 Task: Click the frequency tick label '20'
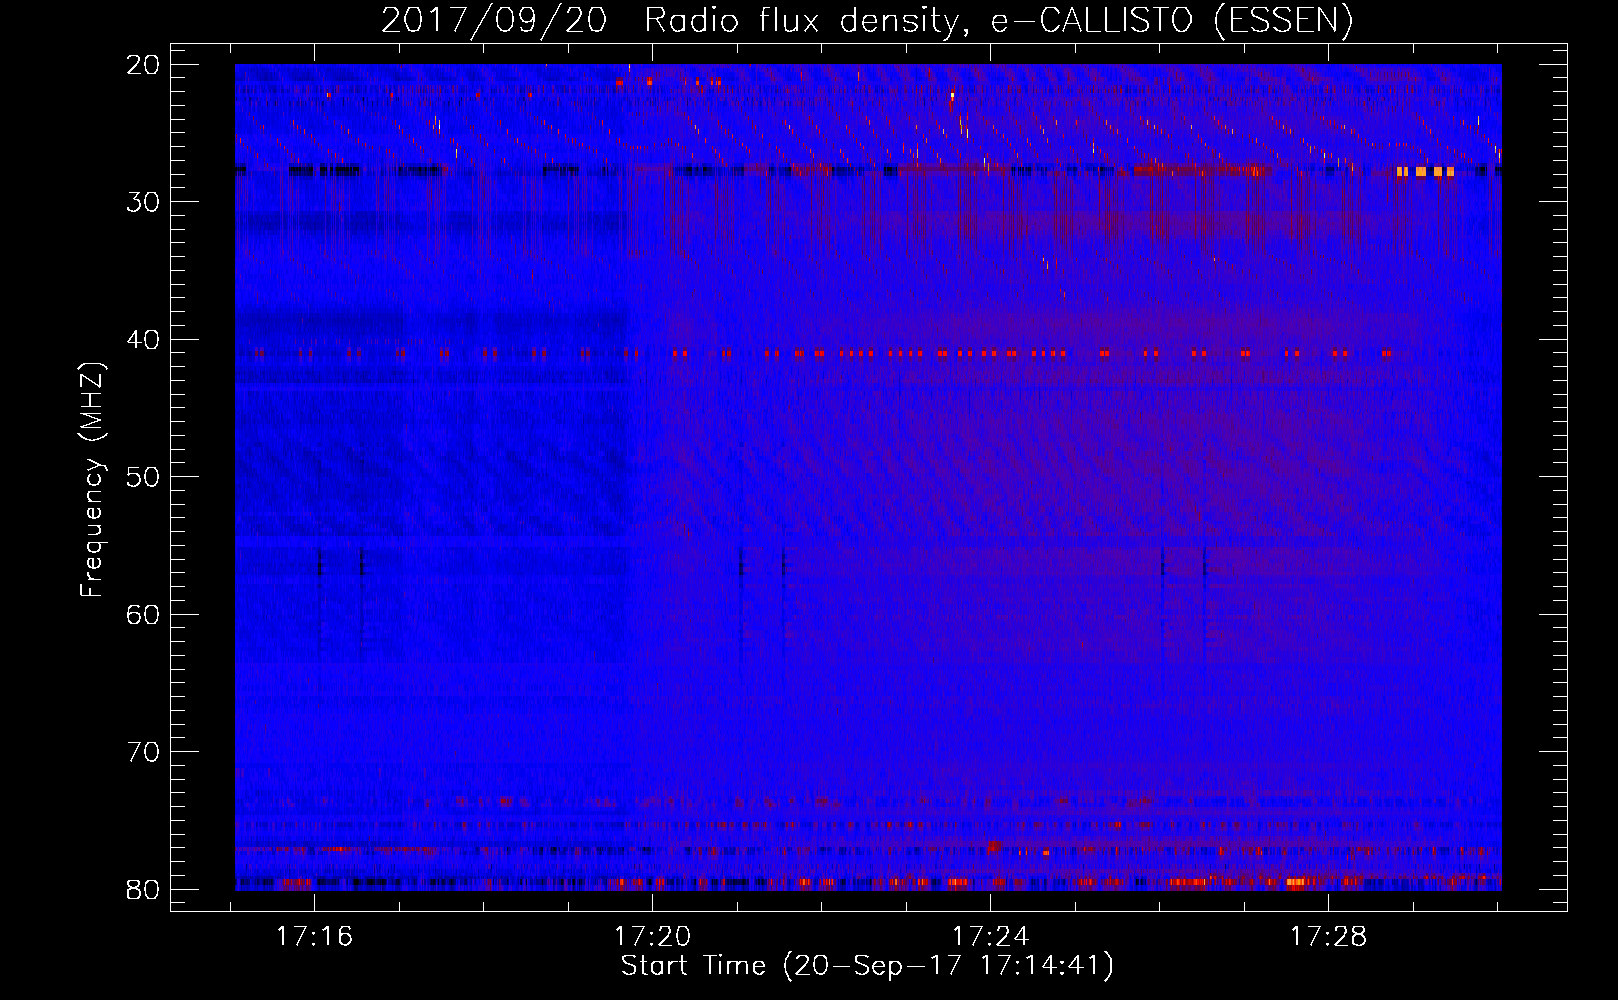(144, 65)
